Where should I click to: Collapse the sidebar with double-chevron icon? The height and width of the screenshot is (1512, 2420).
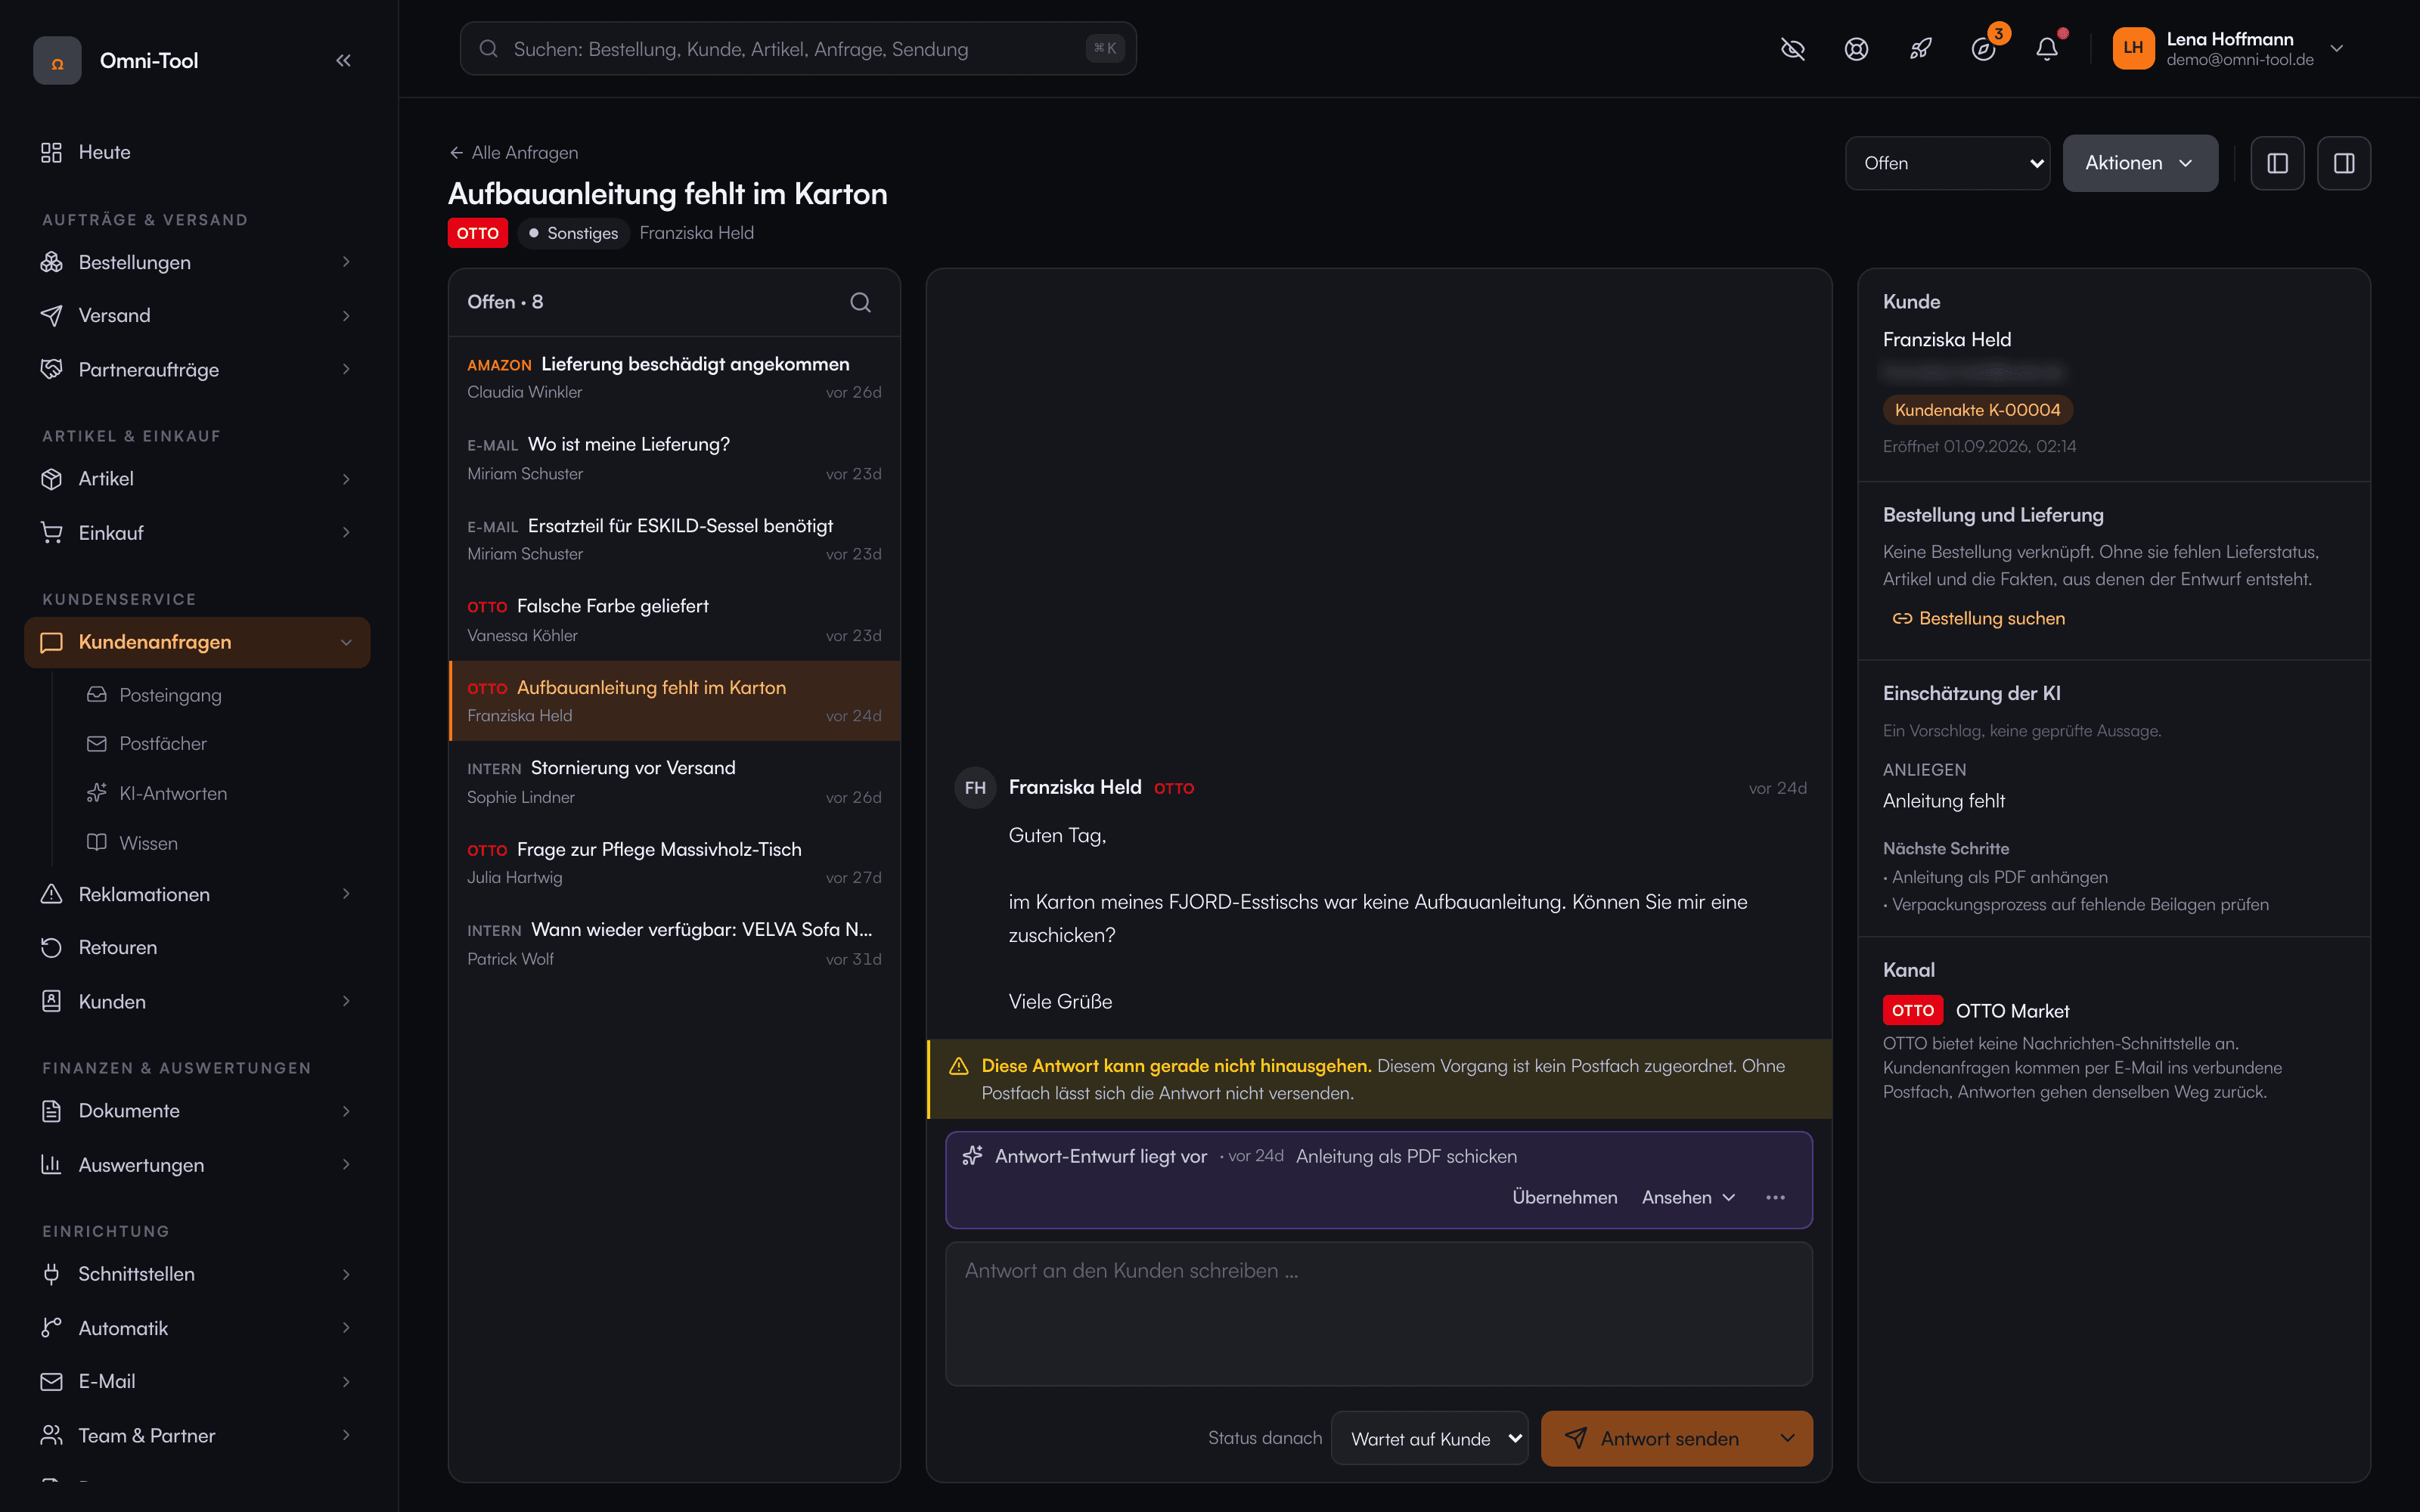(343, 60)
